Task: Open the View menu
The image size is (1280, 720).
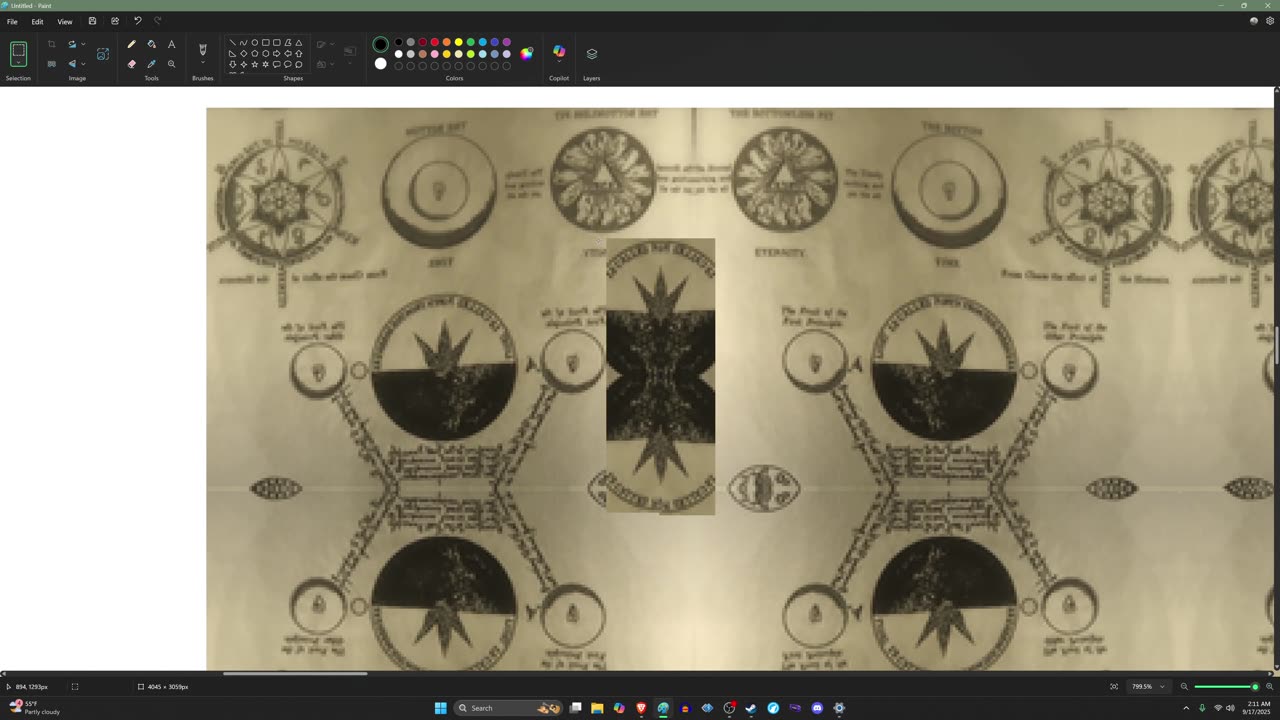Action: click(x=65, y=21)
